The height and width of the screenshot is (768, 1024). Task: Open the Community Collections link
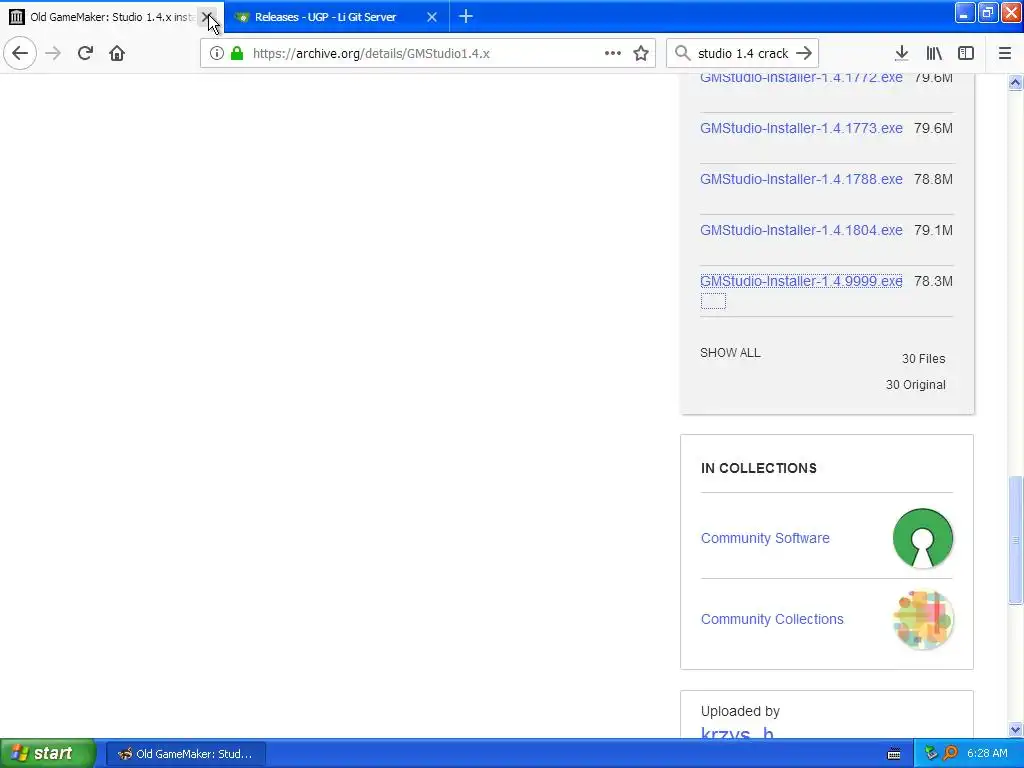772,619
